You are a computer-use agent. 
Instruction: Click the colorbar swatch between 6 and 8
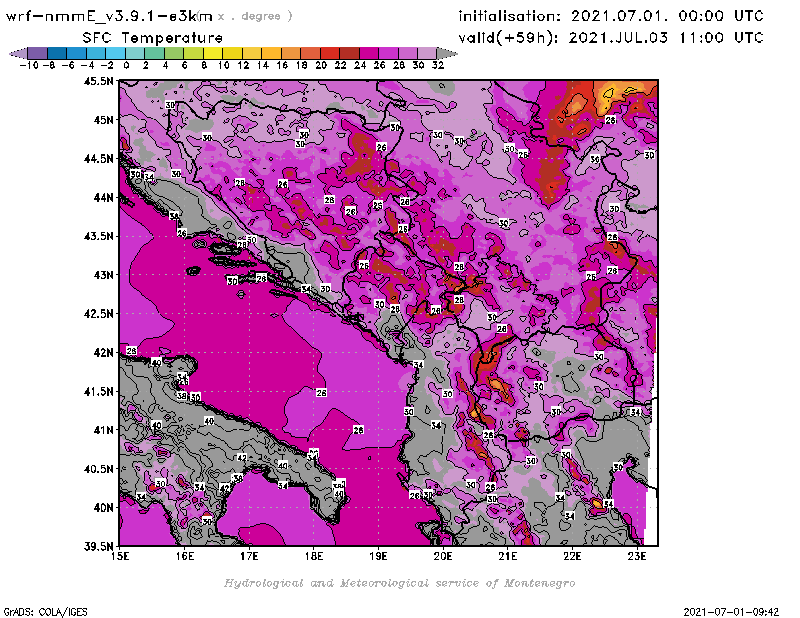click(x=193, y=53)
